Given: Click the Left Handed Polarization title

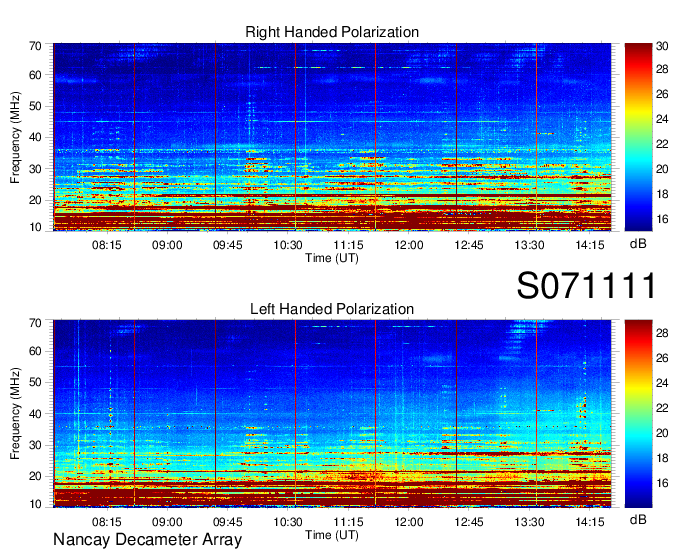Looking at the screenshot, I should (332, 309).
